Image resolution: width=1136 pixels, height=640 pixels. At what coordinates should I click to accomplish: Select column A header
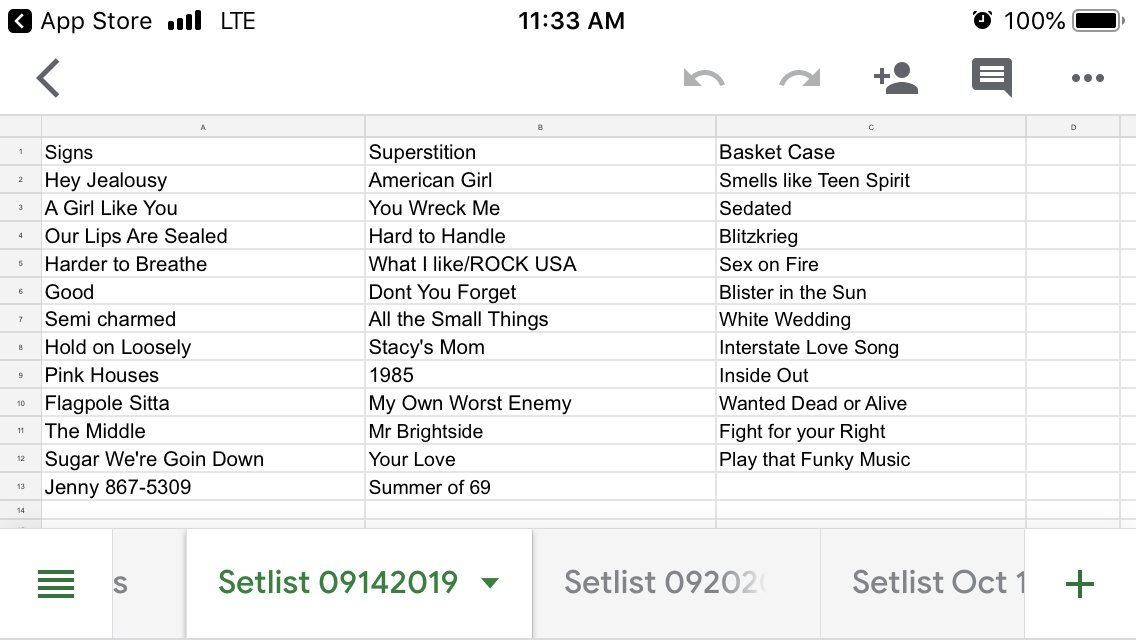pos(203,127)
